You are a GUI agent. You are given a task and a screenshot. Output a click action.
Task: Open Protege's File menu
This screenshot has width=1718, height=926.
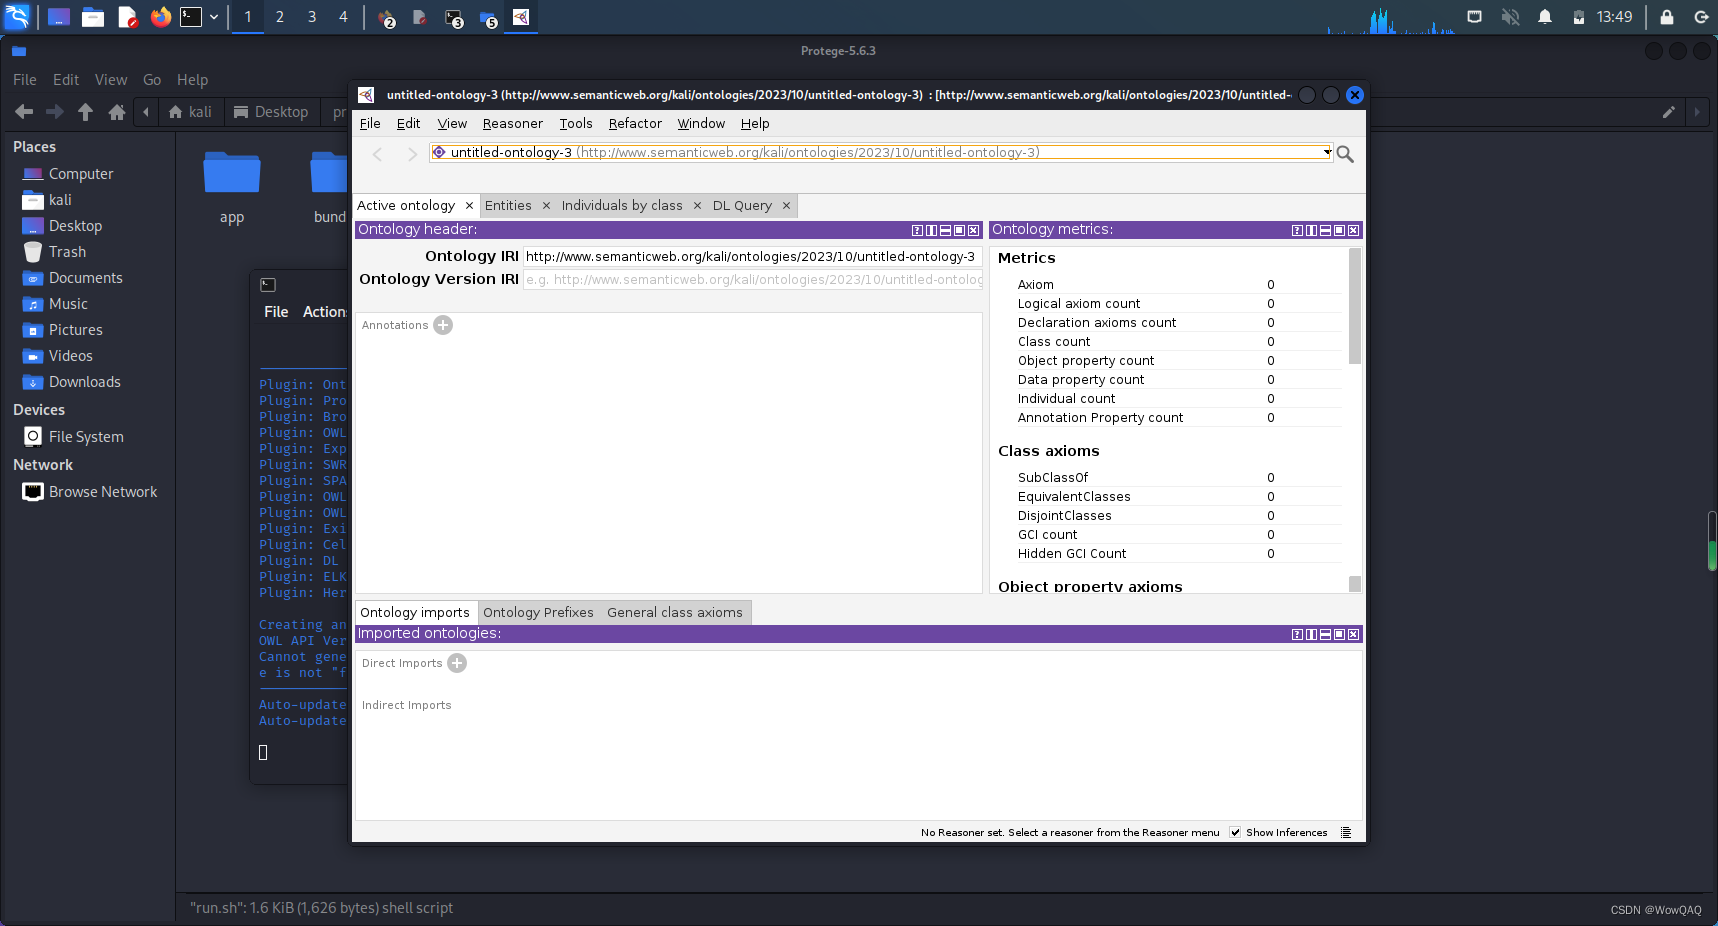tap(370, 124)
